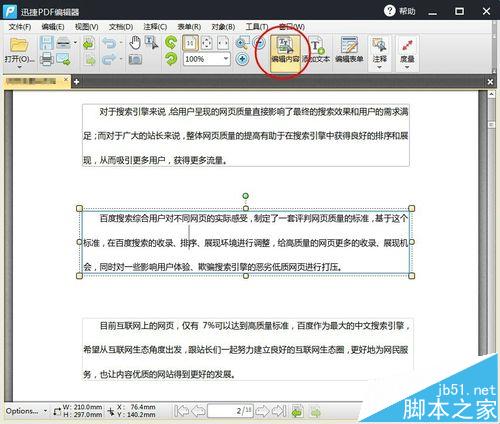Click the Fit Page icon
Viewport: 500px width, 424px height.
click(207, 43)
